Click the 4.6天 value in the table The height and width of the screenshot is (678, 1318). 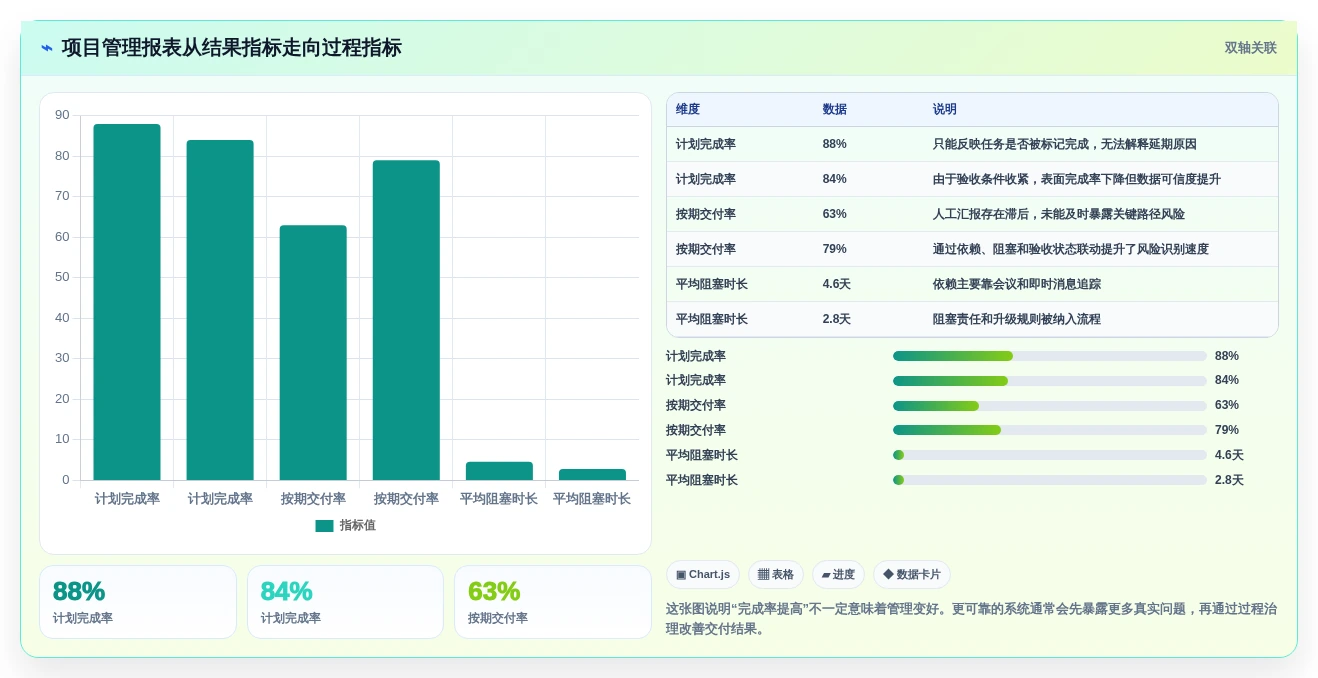(836, 284)
